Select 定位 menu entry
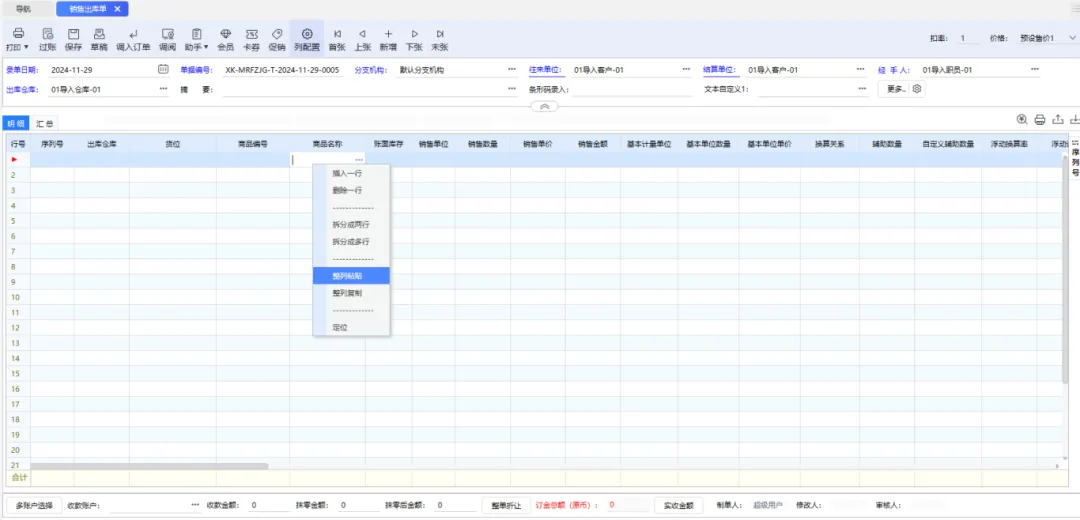 (351, 327)
